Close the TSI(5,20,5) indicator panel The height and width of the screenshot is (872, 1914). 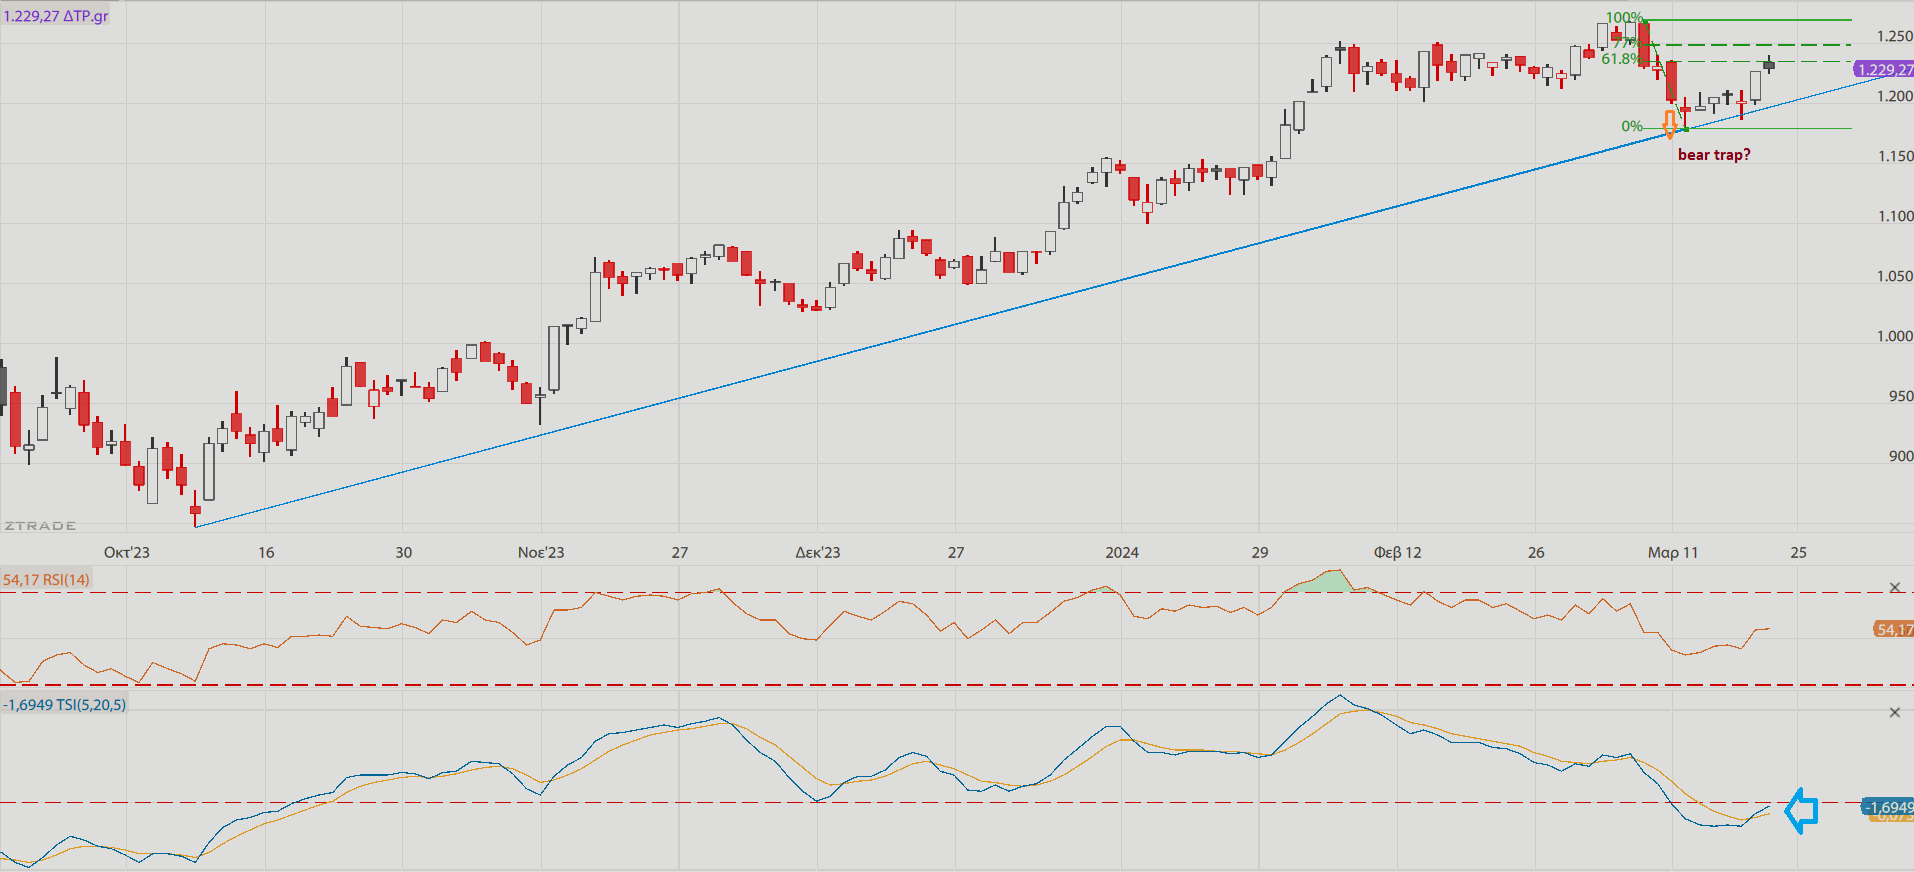click(x=1894, y=713)
